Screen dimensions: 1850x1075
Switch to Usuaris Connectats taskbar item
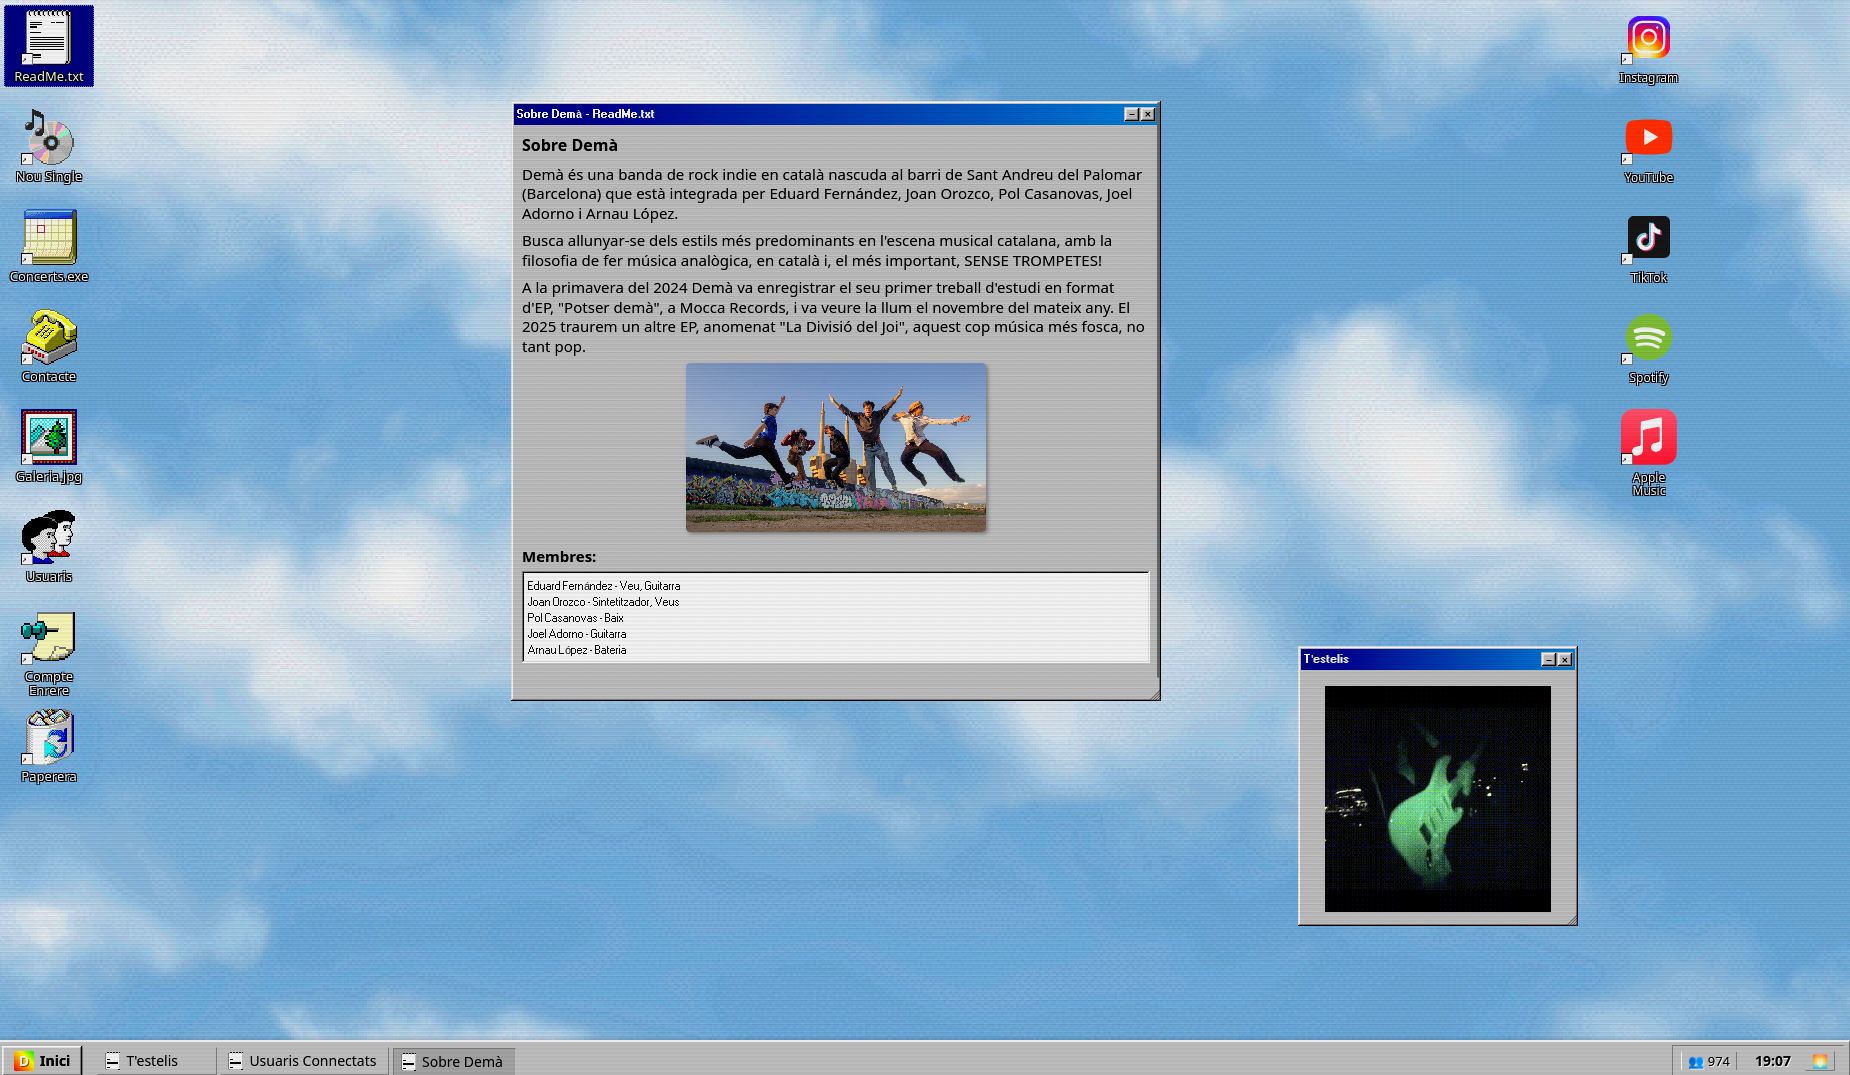pos(303,1061)
